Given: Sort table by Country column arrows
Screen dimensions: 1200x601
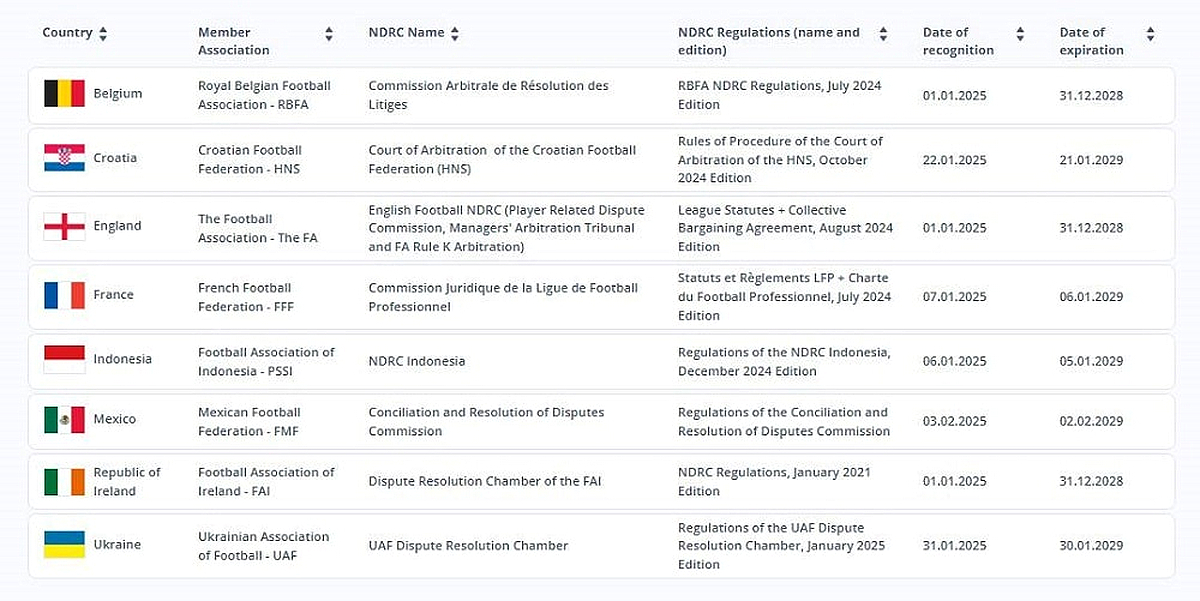Looking at the screenshot, I should [x=103, y=34].
